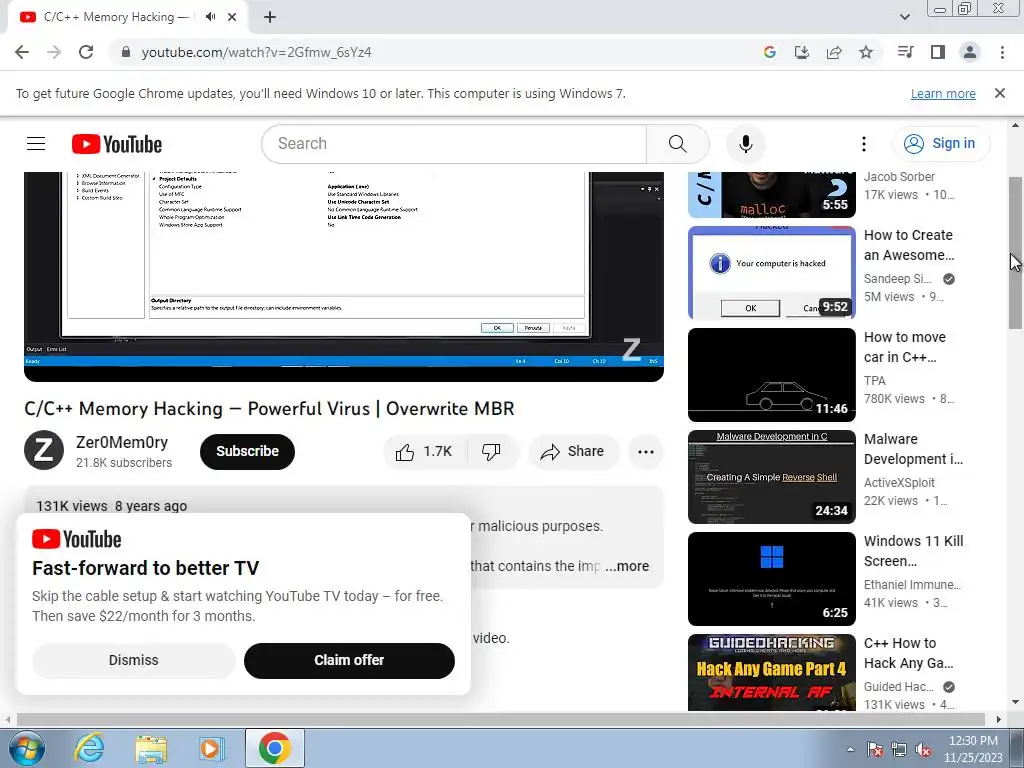Screen dimensions: 1024x768
Task: Go back with the browser back arrow
Action: tap(22, 52)
